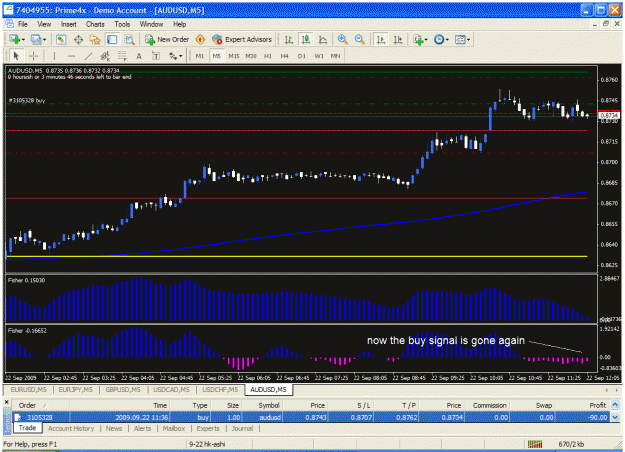Screen dimensions: 625x452
Task: Open the Data Window icon
Action: 78,39
